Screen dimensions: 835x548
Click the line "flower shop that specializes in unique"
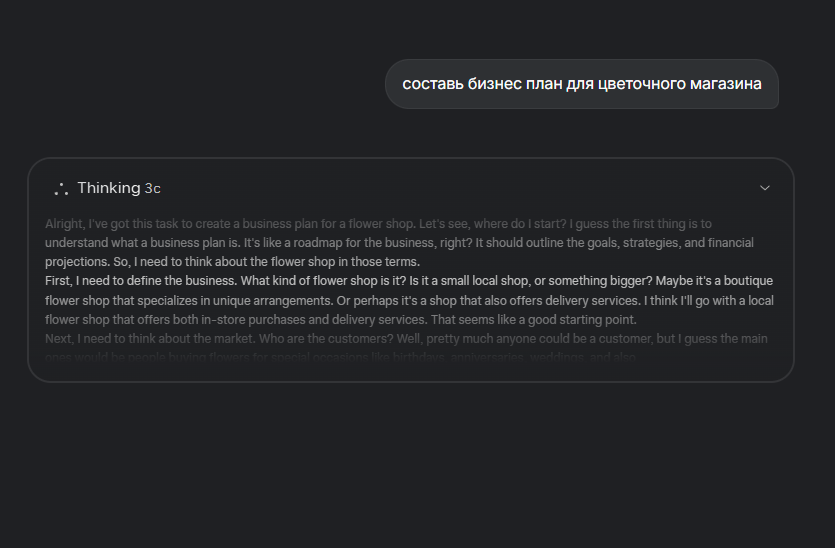pos(409,301)
